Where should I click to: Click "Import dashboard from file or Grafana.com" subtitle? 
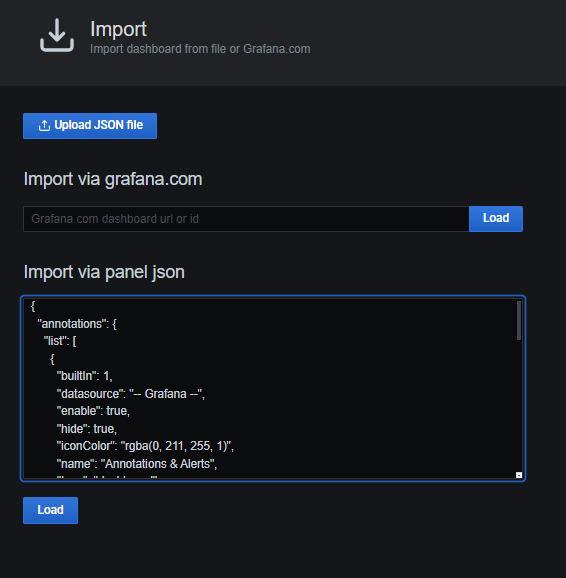[x=200, y=49]
